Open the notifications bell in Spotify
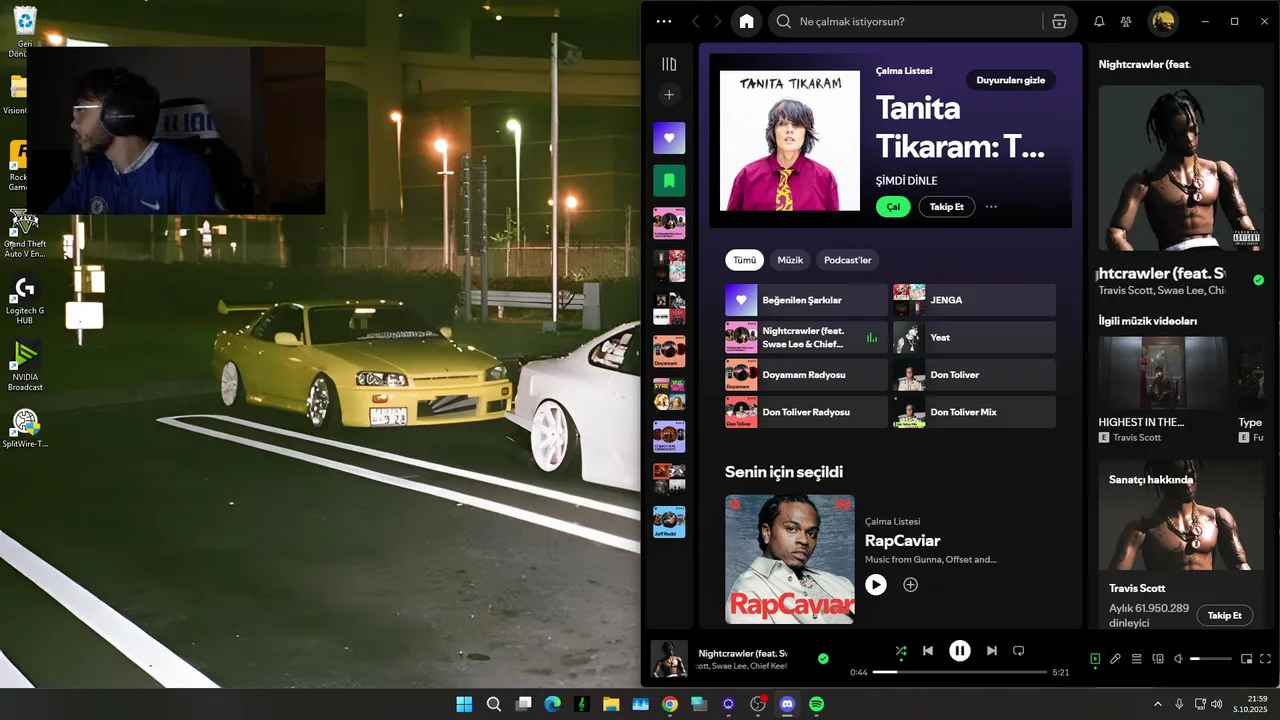This screenshot has height=720, width=1280. [x=1099, y=21]
